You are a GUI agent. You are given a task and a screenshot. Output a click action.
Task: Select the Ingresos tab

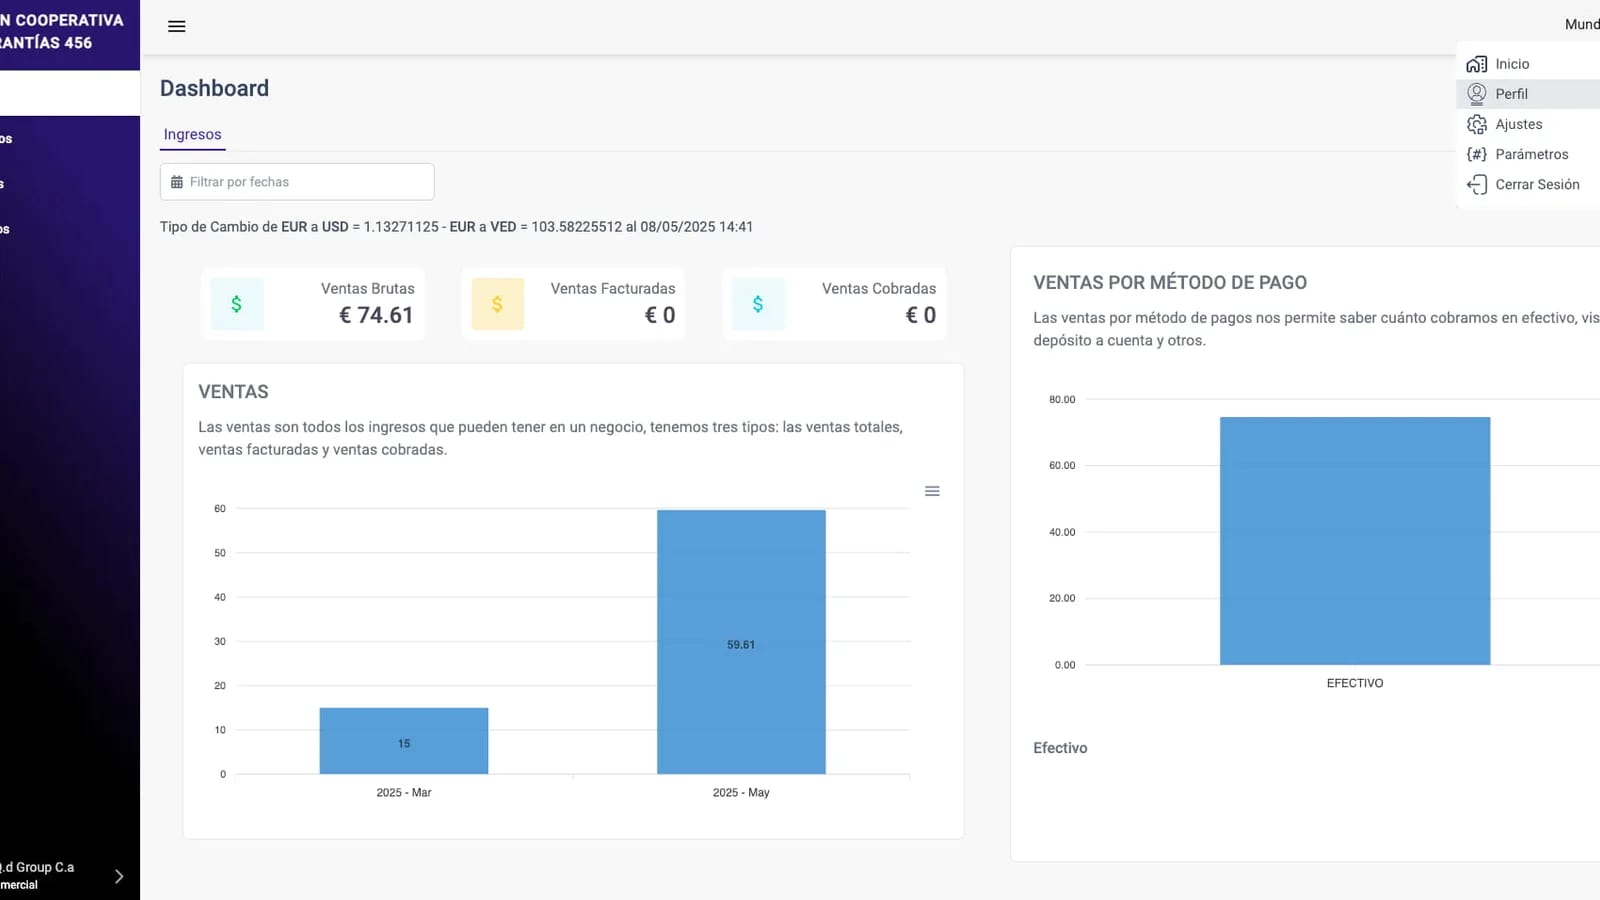tap(193, 135)
